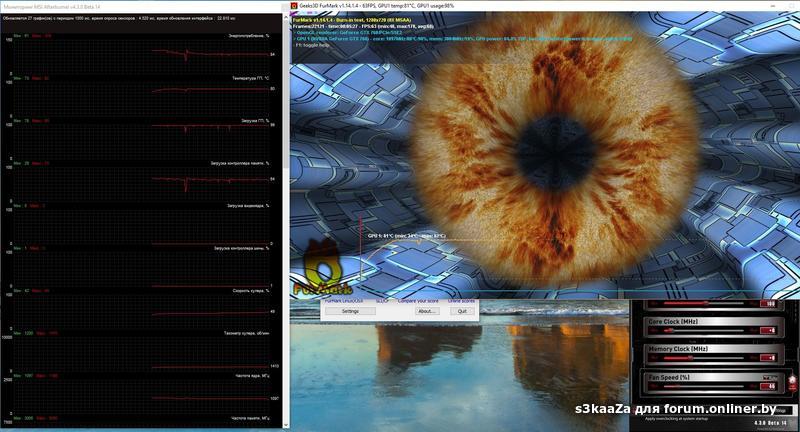800x432 pixels.
Task: Click the 4.3.0 Beta 14 version text
Action: 769,423
